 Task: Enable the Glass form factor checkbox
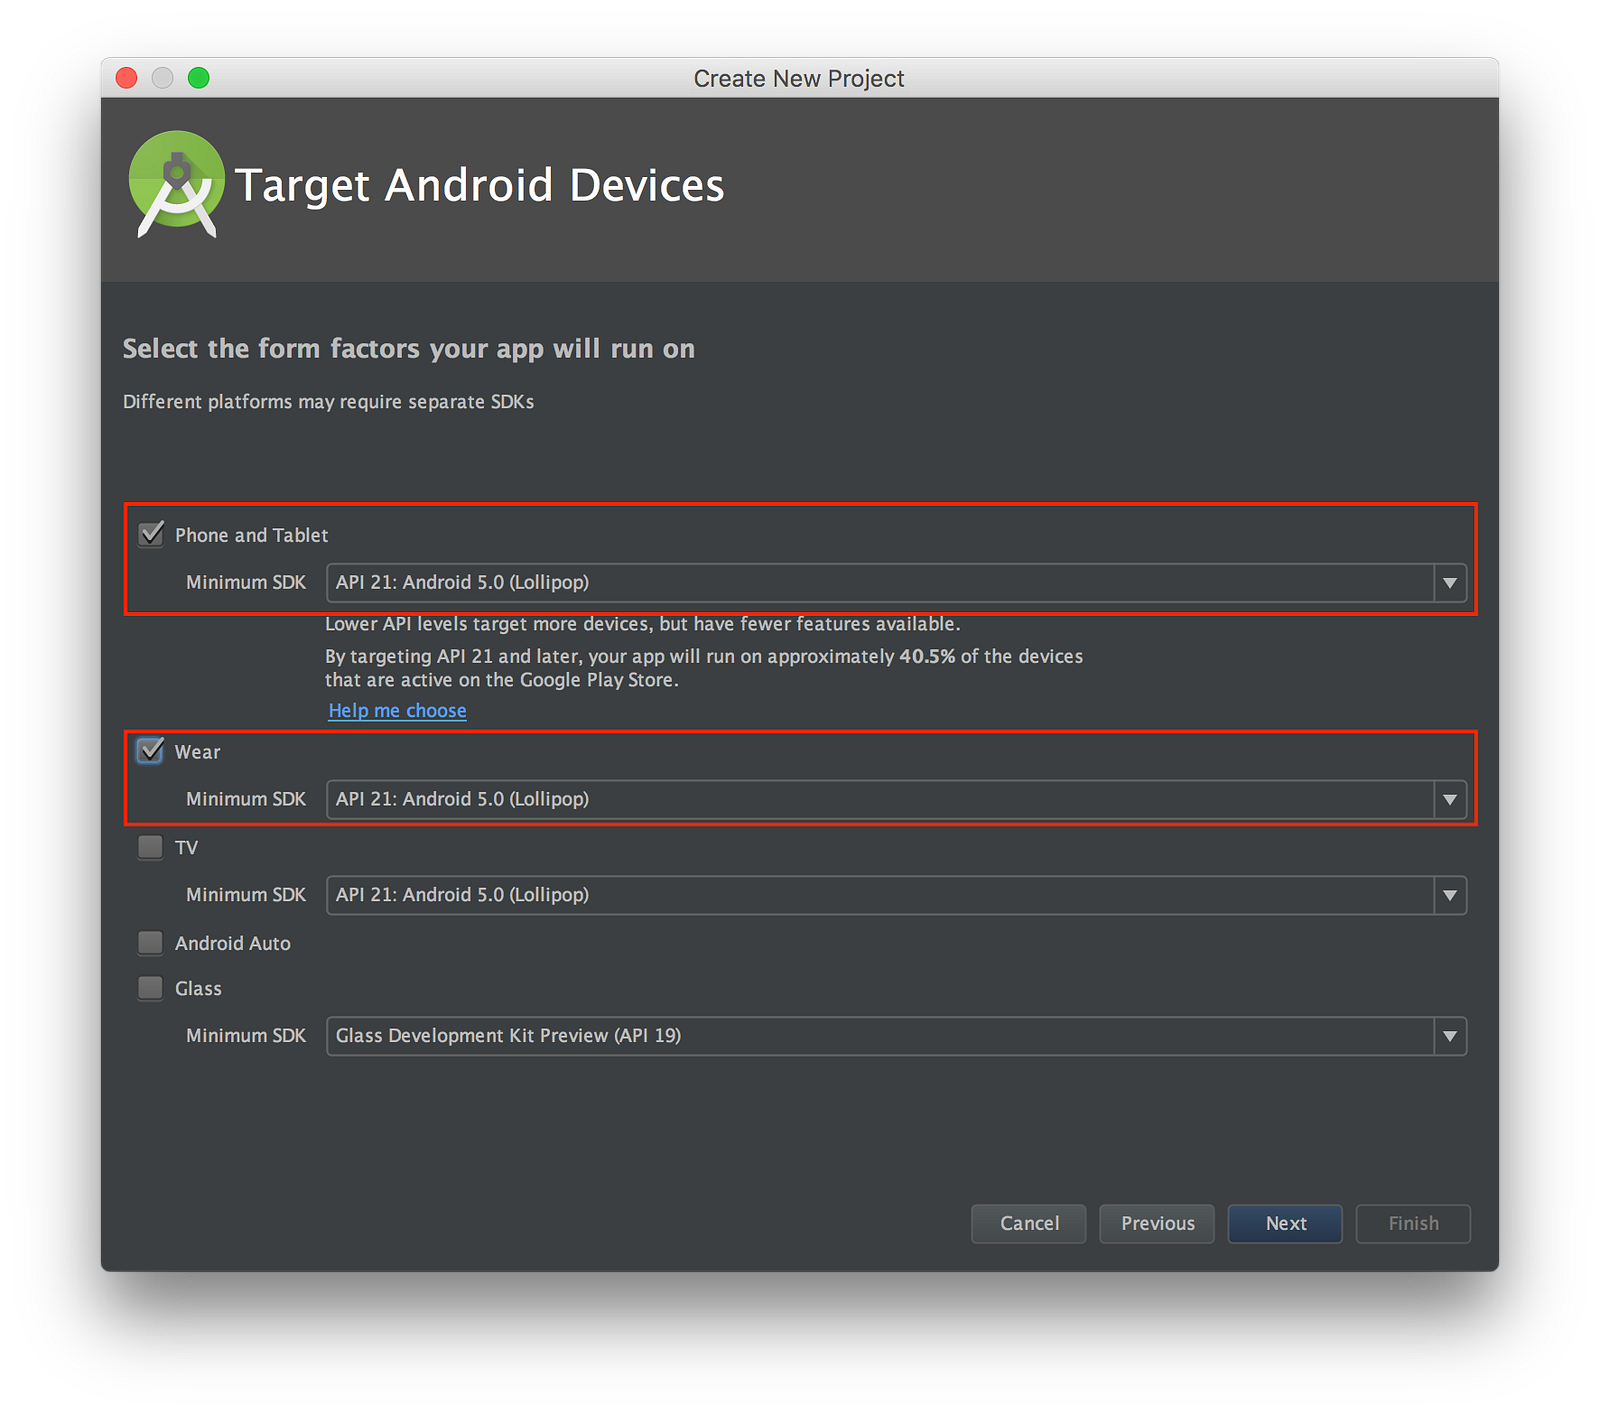151,988
